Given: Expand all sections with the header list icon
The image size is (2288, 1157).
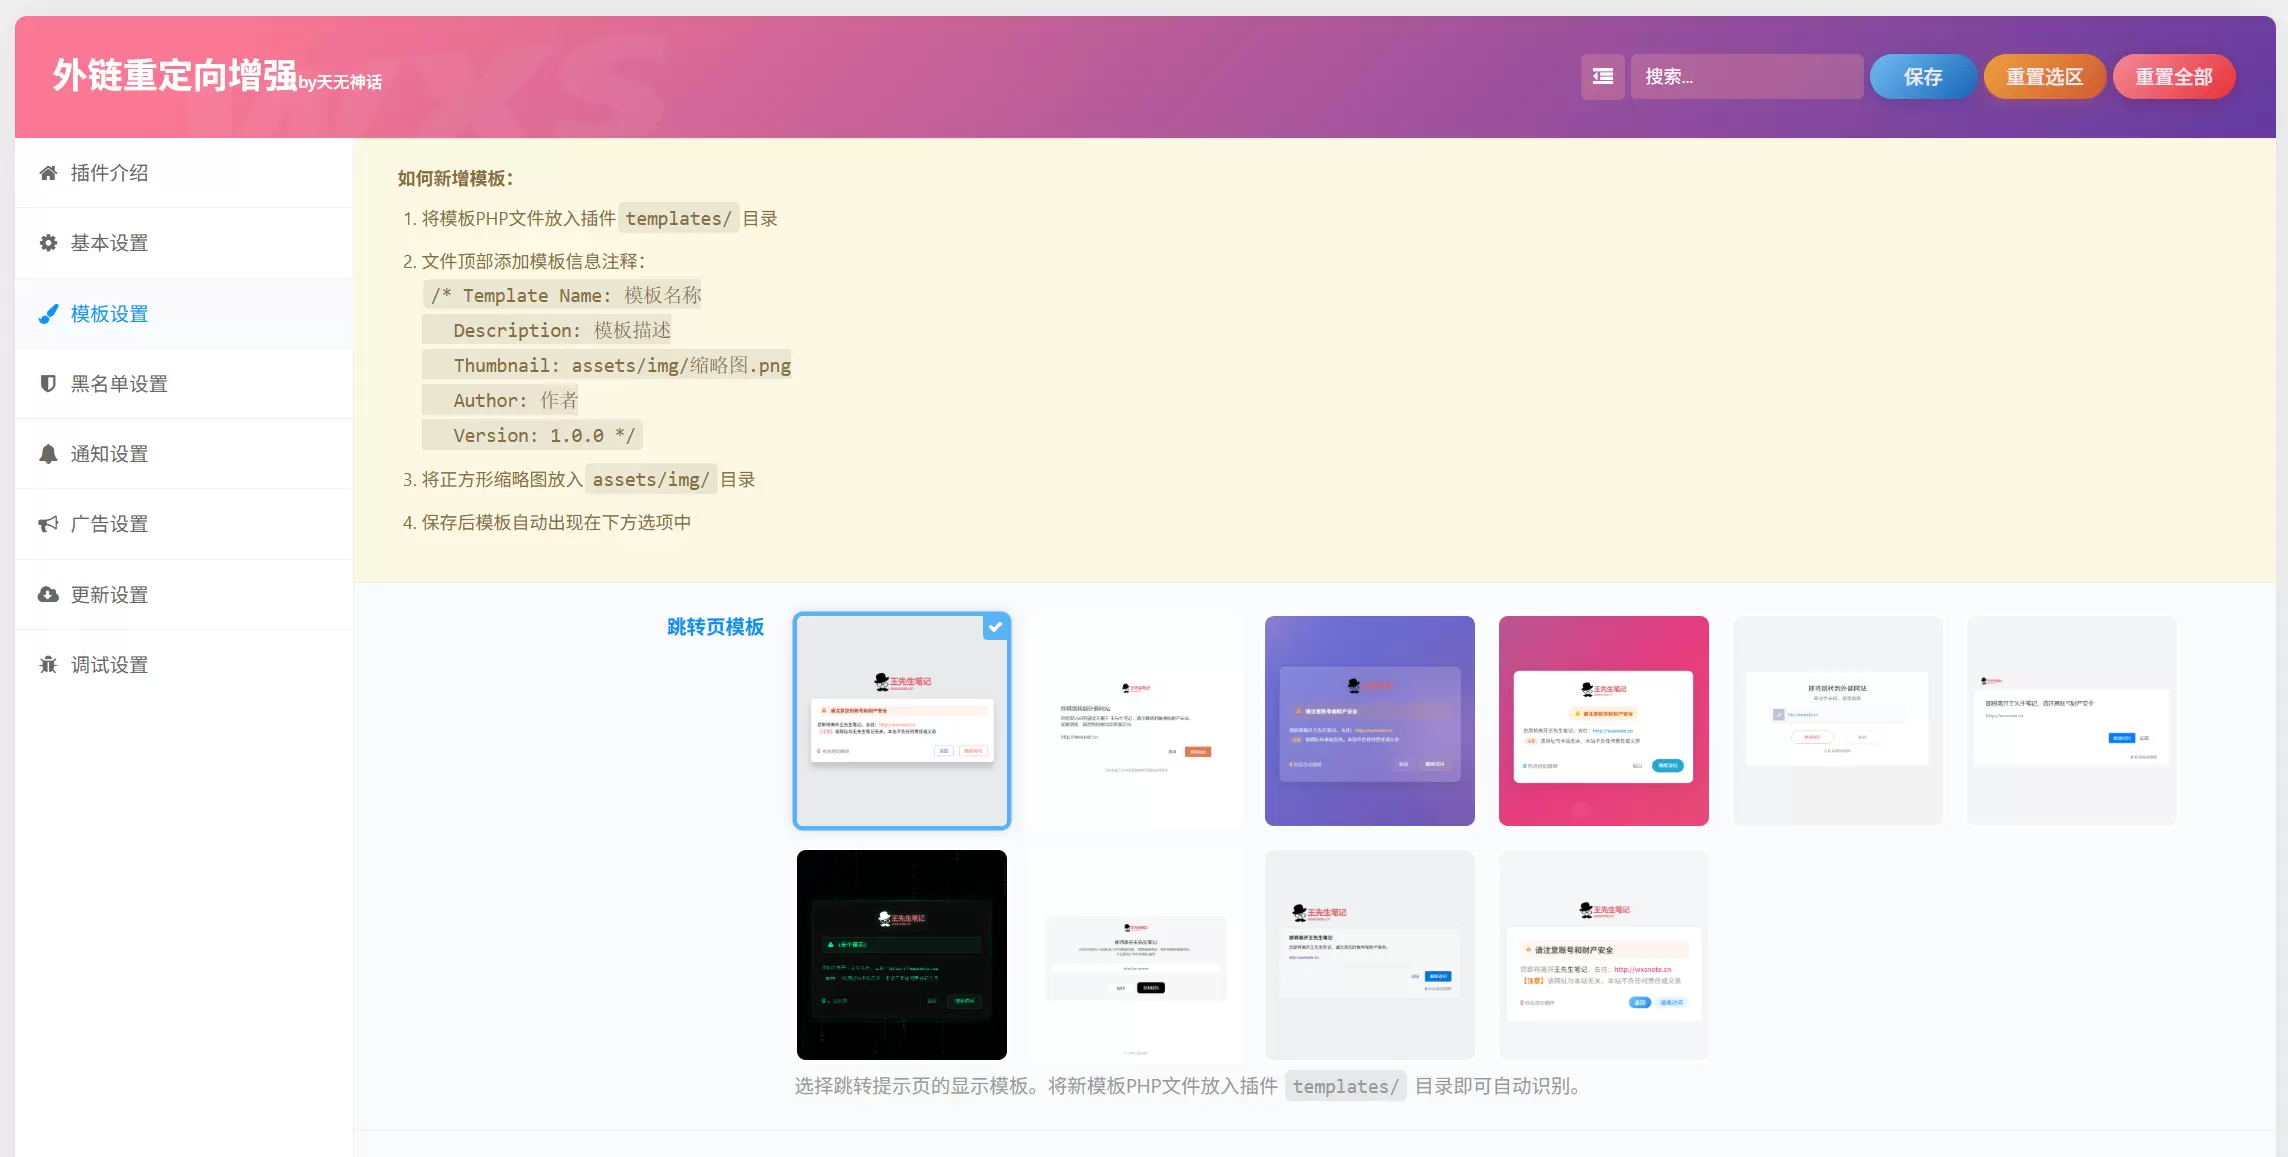Looking at the screenshot, I should 1603,77.
